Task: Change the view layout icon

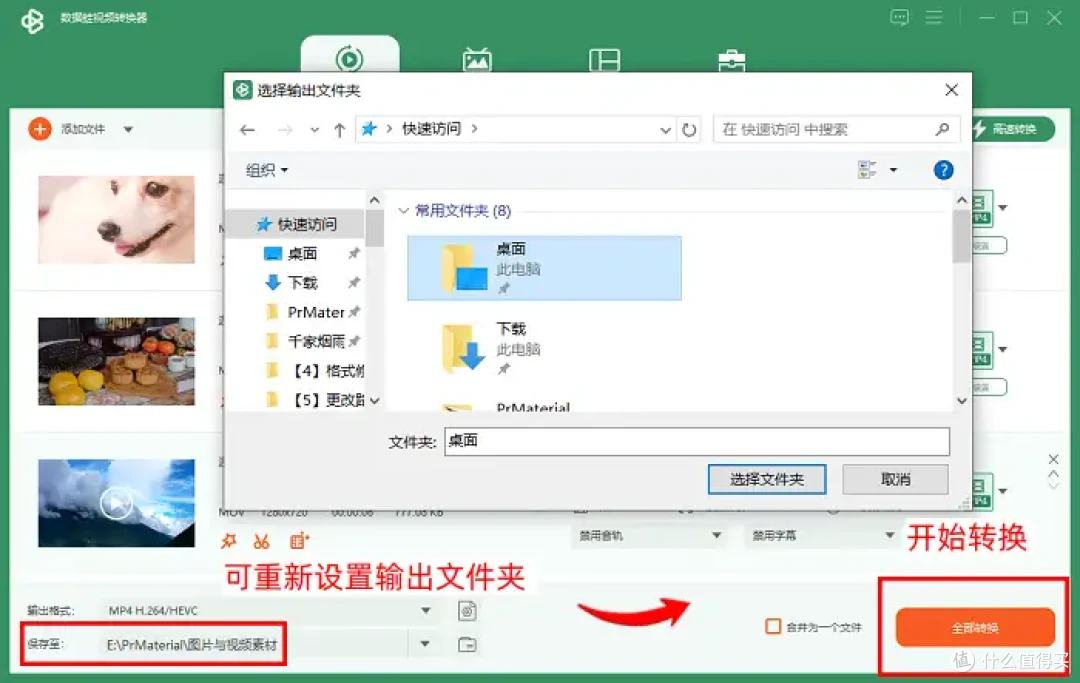Action: (867, 169)
